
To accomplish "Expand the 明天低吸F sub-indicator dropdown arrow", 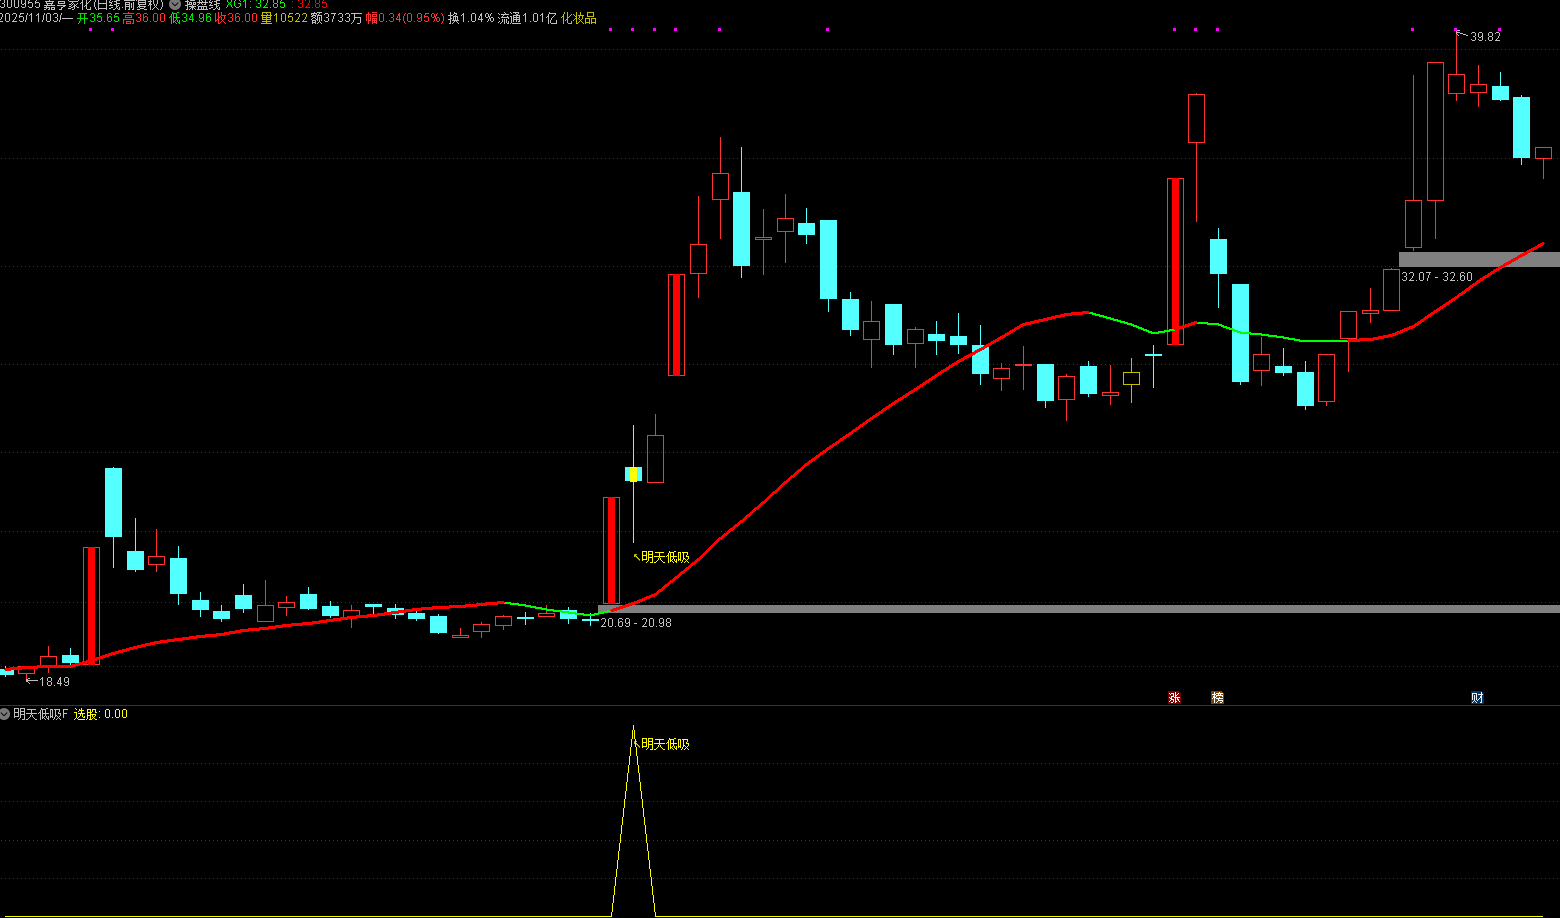I will pyautogui.click(x=5, y=714).
